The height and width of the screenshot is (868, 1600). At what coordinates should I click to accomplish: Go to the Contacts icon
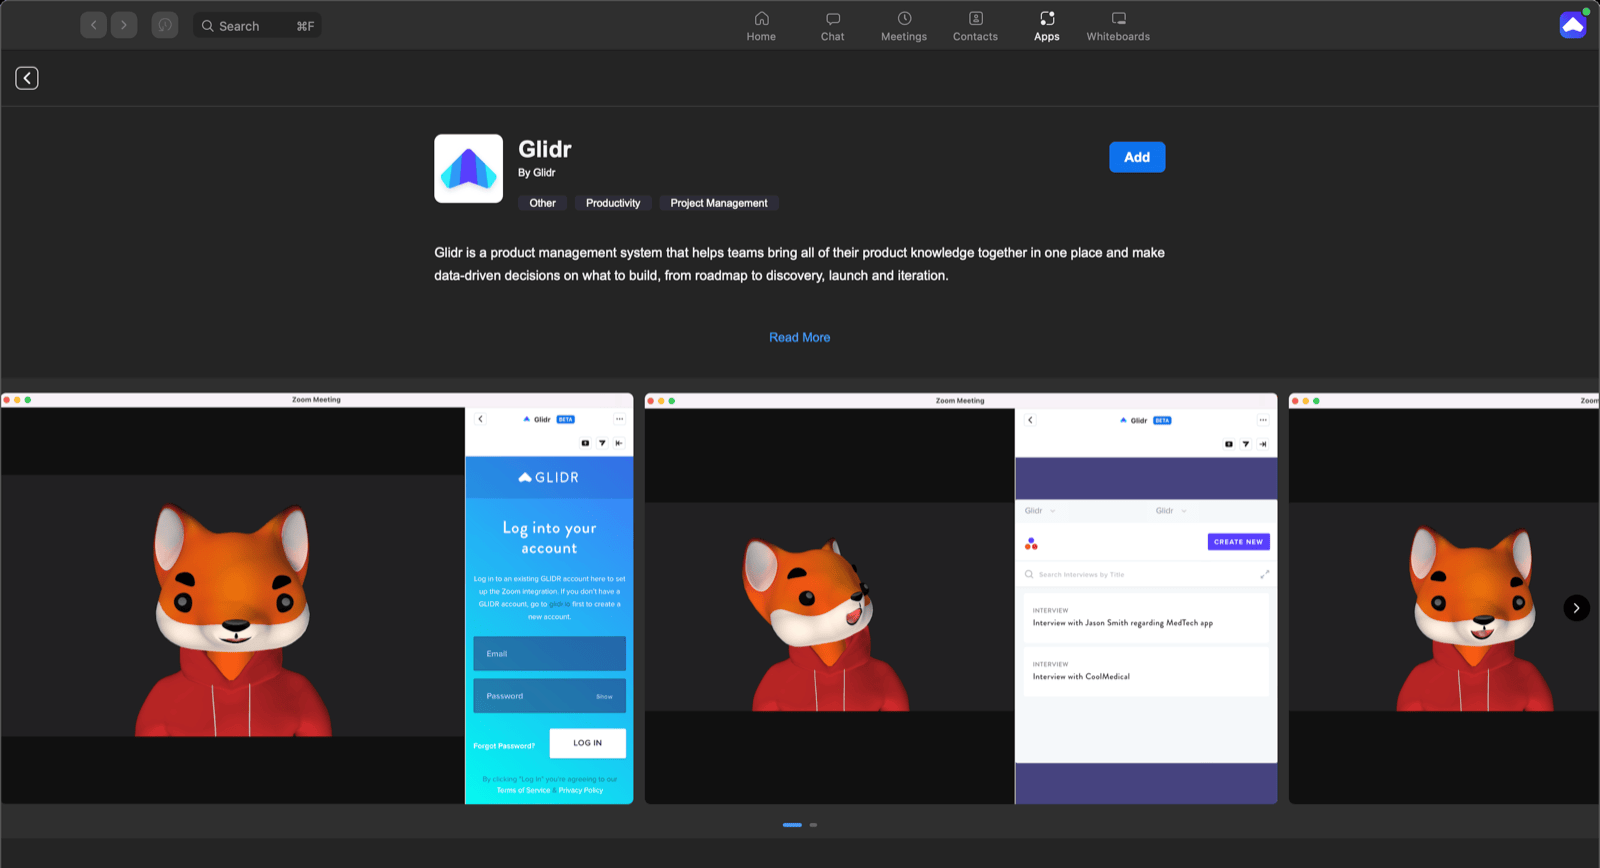[975, 18]
